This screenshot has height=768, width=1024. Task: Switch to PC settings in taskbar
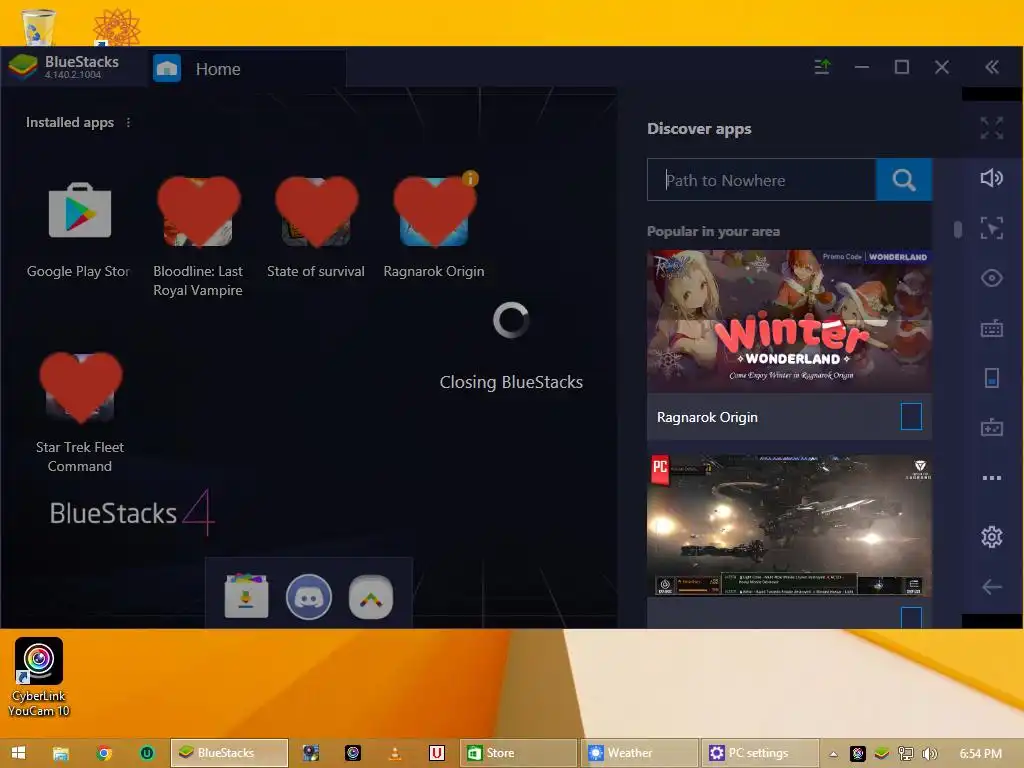click(x=761, y=753)
